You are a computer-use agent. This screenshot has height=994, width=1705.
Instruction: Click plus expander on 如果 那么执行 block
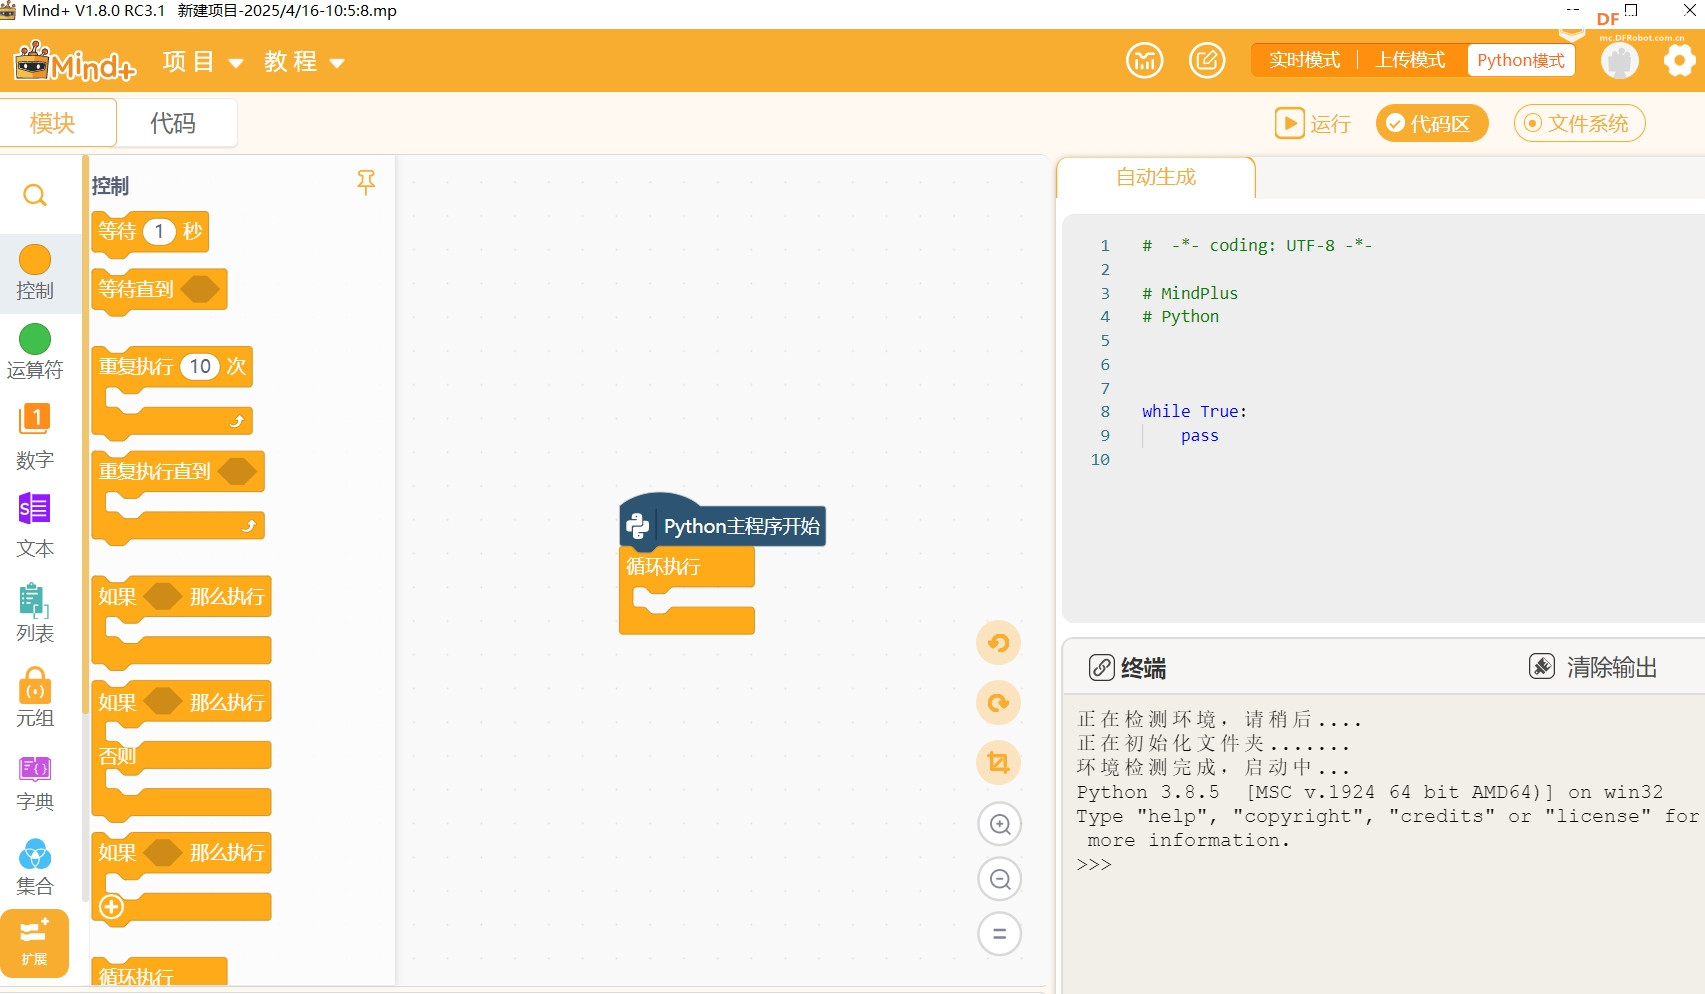(x=111, y=907)
